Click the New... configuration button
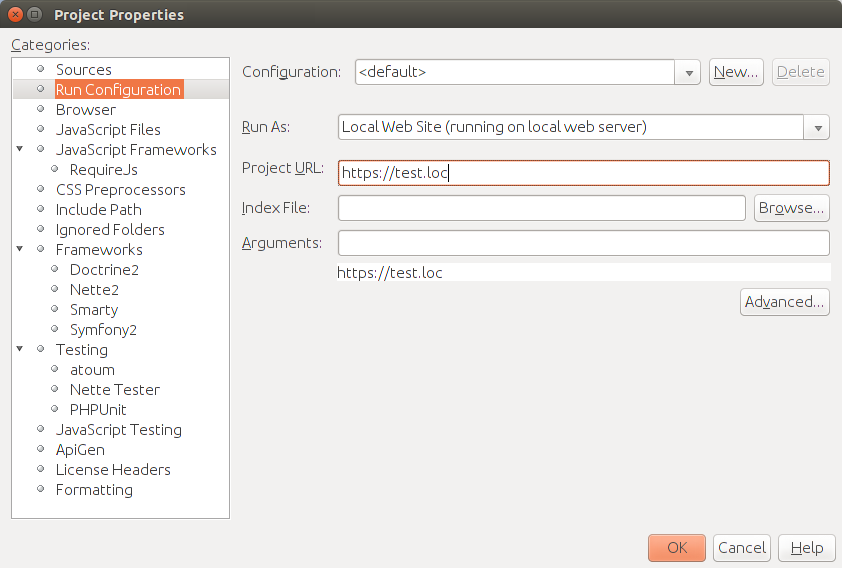This screenshot has width=842, height=568. 736,72
